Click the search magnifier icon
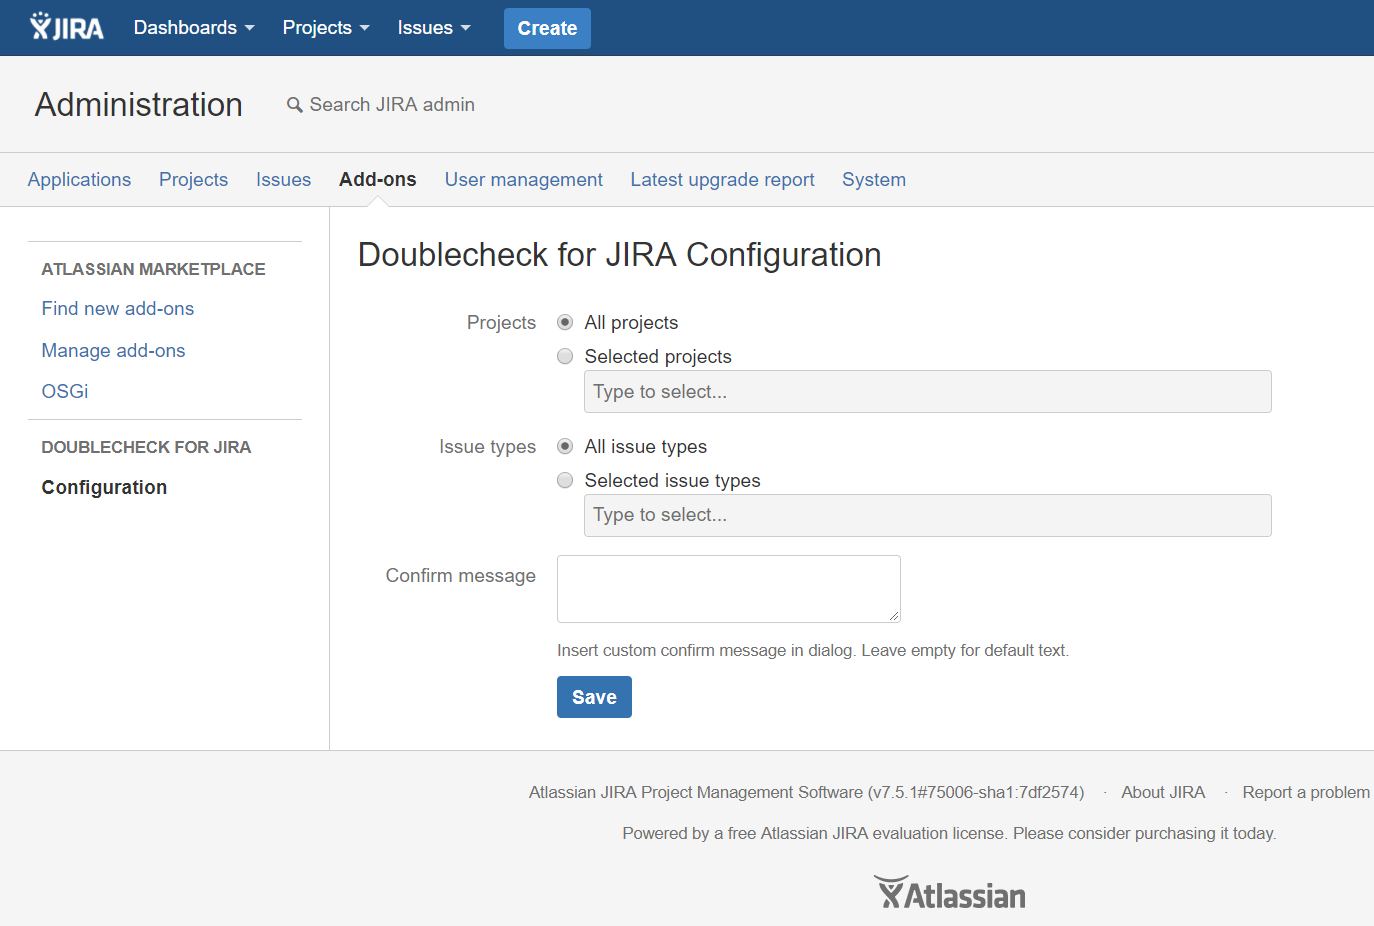This screenshot has height=926, width=1374. [294, 105]
